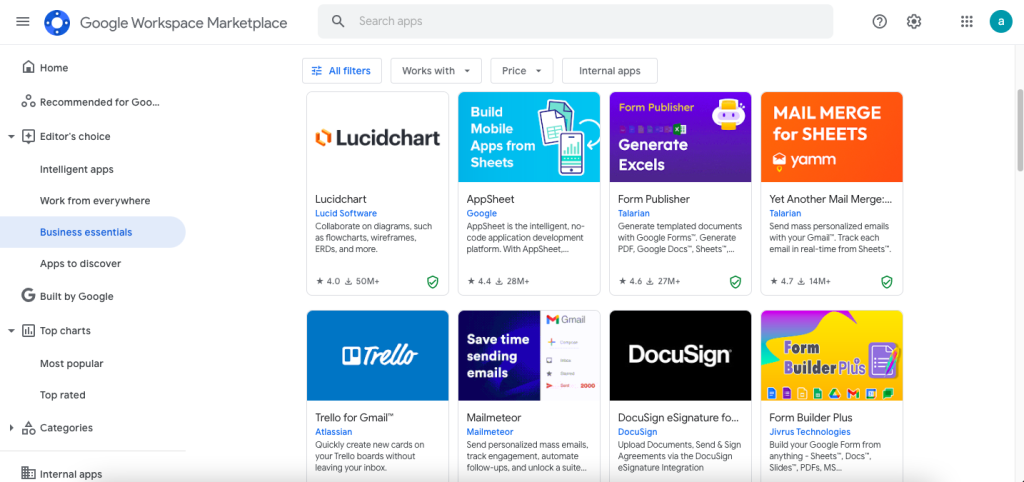Click the 'DocuSign eSignature fo...' title
Screen dimensions: 1024x482
(678, 417)
